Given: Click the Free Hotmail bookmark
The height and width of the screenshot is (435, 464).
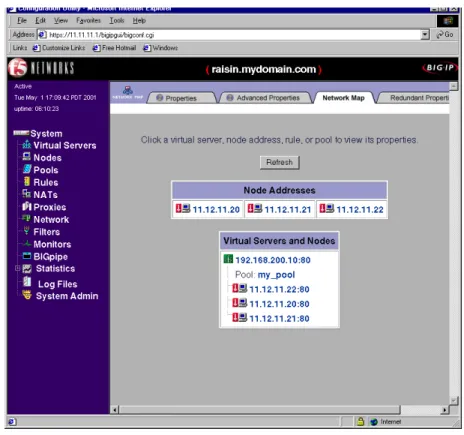Looking at the screenshot, I should [x=114, y=48].
